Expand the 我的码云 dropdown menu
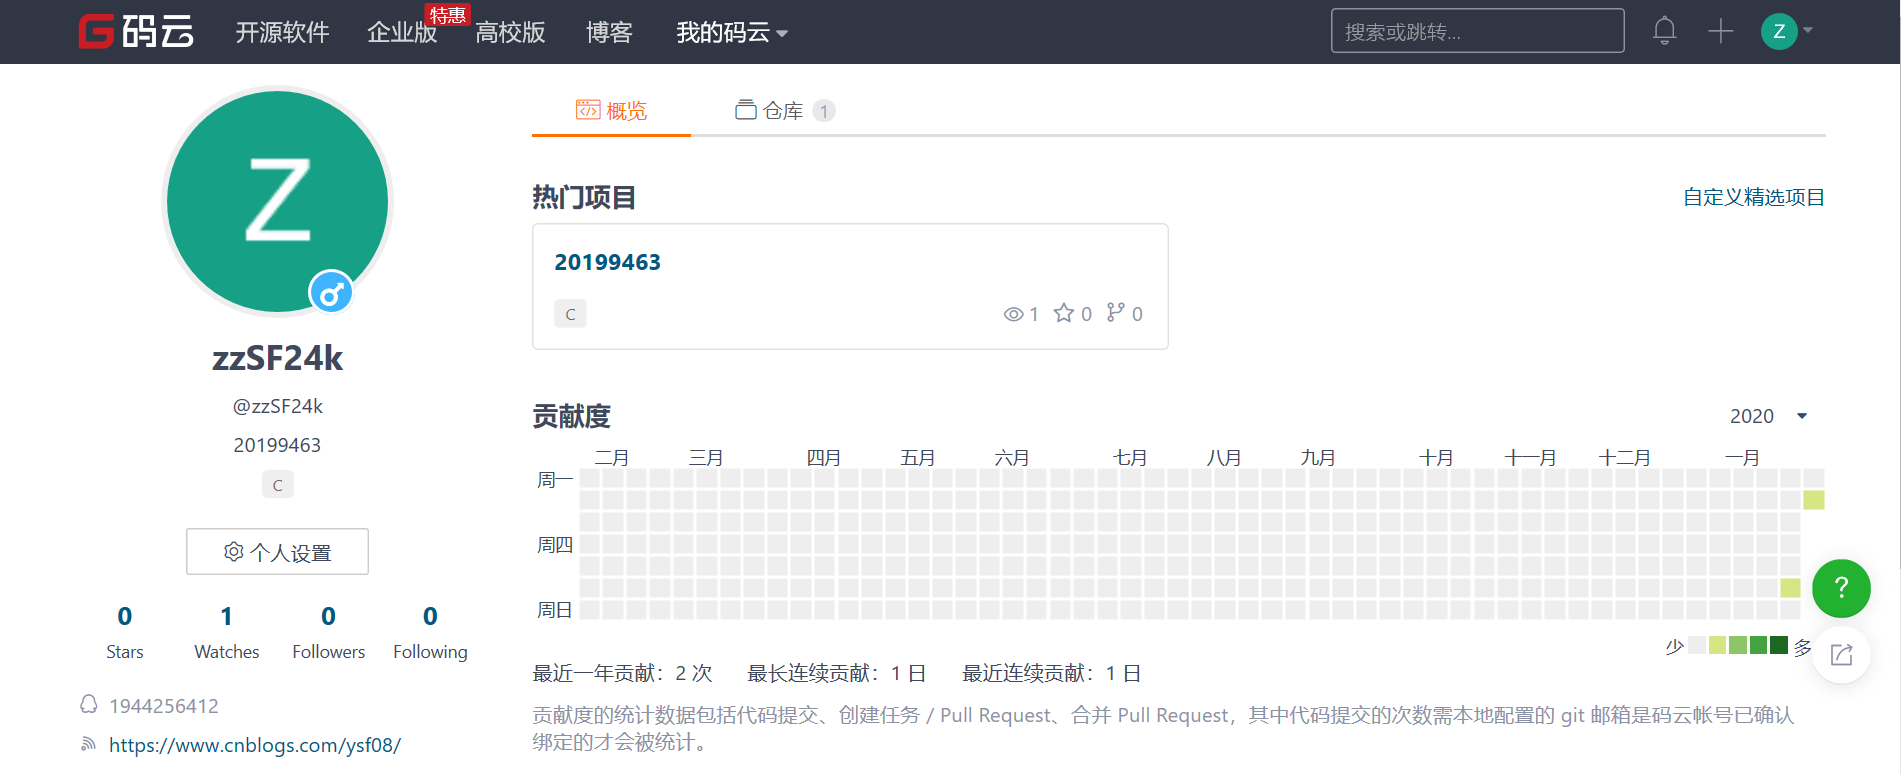This screenshot has height=774, width=1901. [732, 33]
